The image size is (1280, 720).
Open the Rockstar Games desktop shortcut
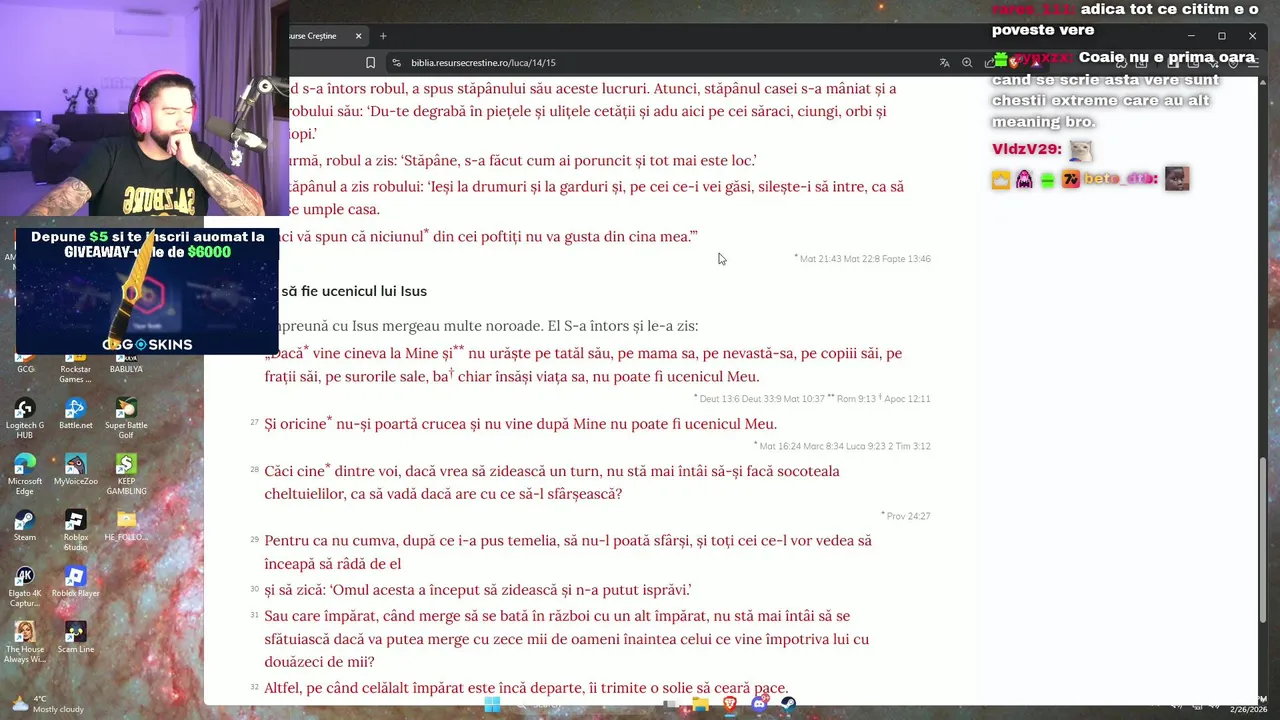[75, 367]
